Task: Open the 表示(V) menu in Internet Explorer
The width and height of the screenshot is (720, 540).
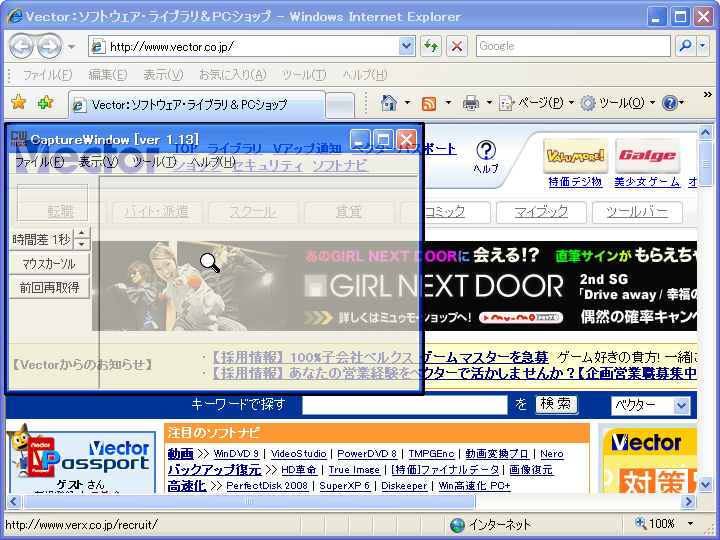Action: [163, 74]
